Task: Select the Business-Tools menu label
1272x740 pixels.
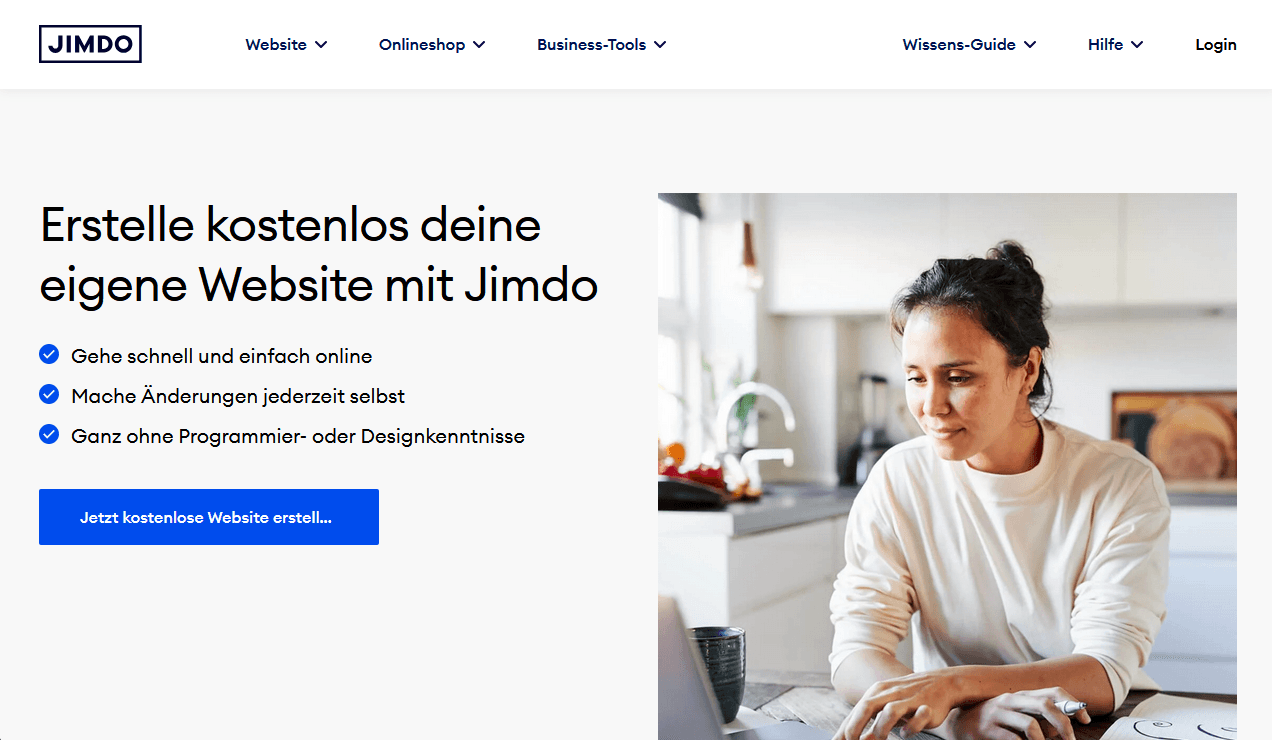Action: [x=591, y=44]
